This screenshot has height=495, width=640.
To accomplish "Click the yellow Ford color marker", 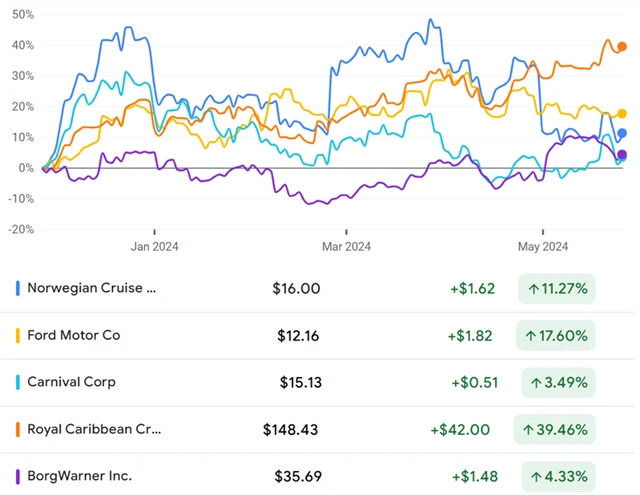I will pyautogui.click(x=19, y=336).
